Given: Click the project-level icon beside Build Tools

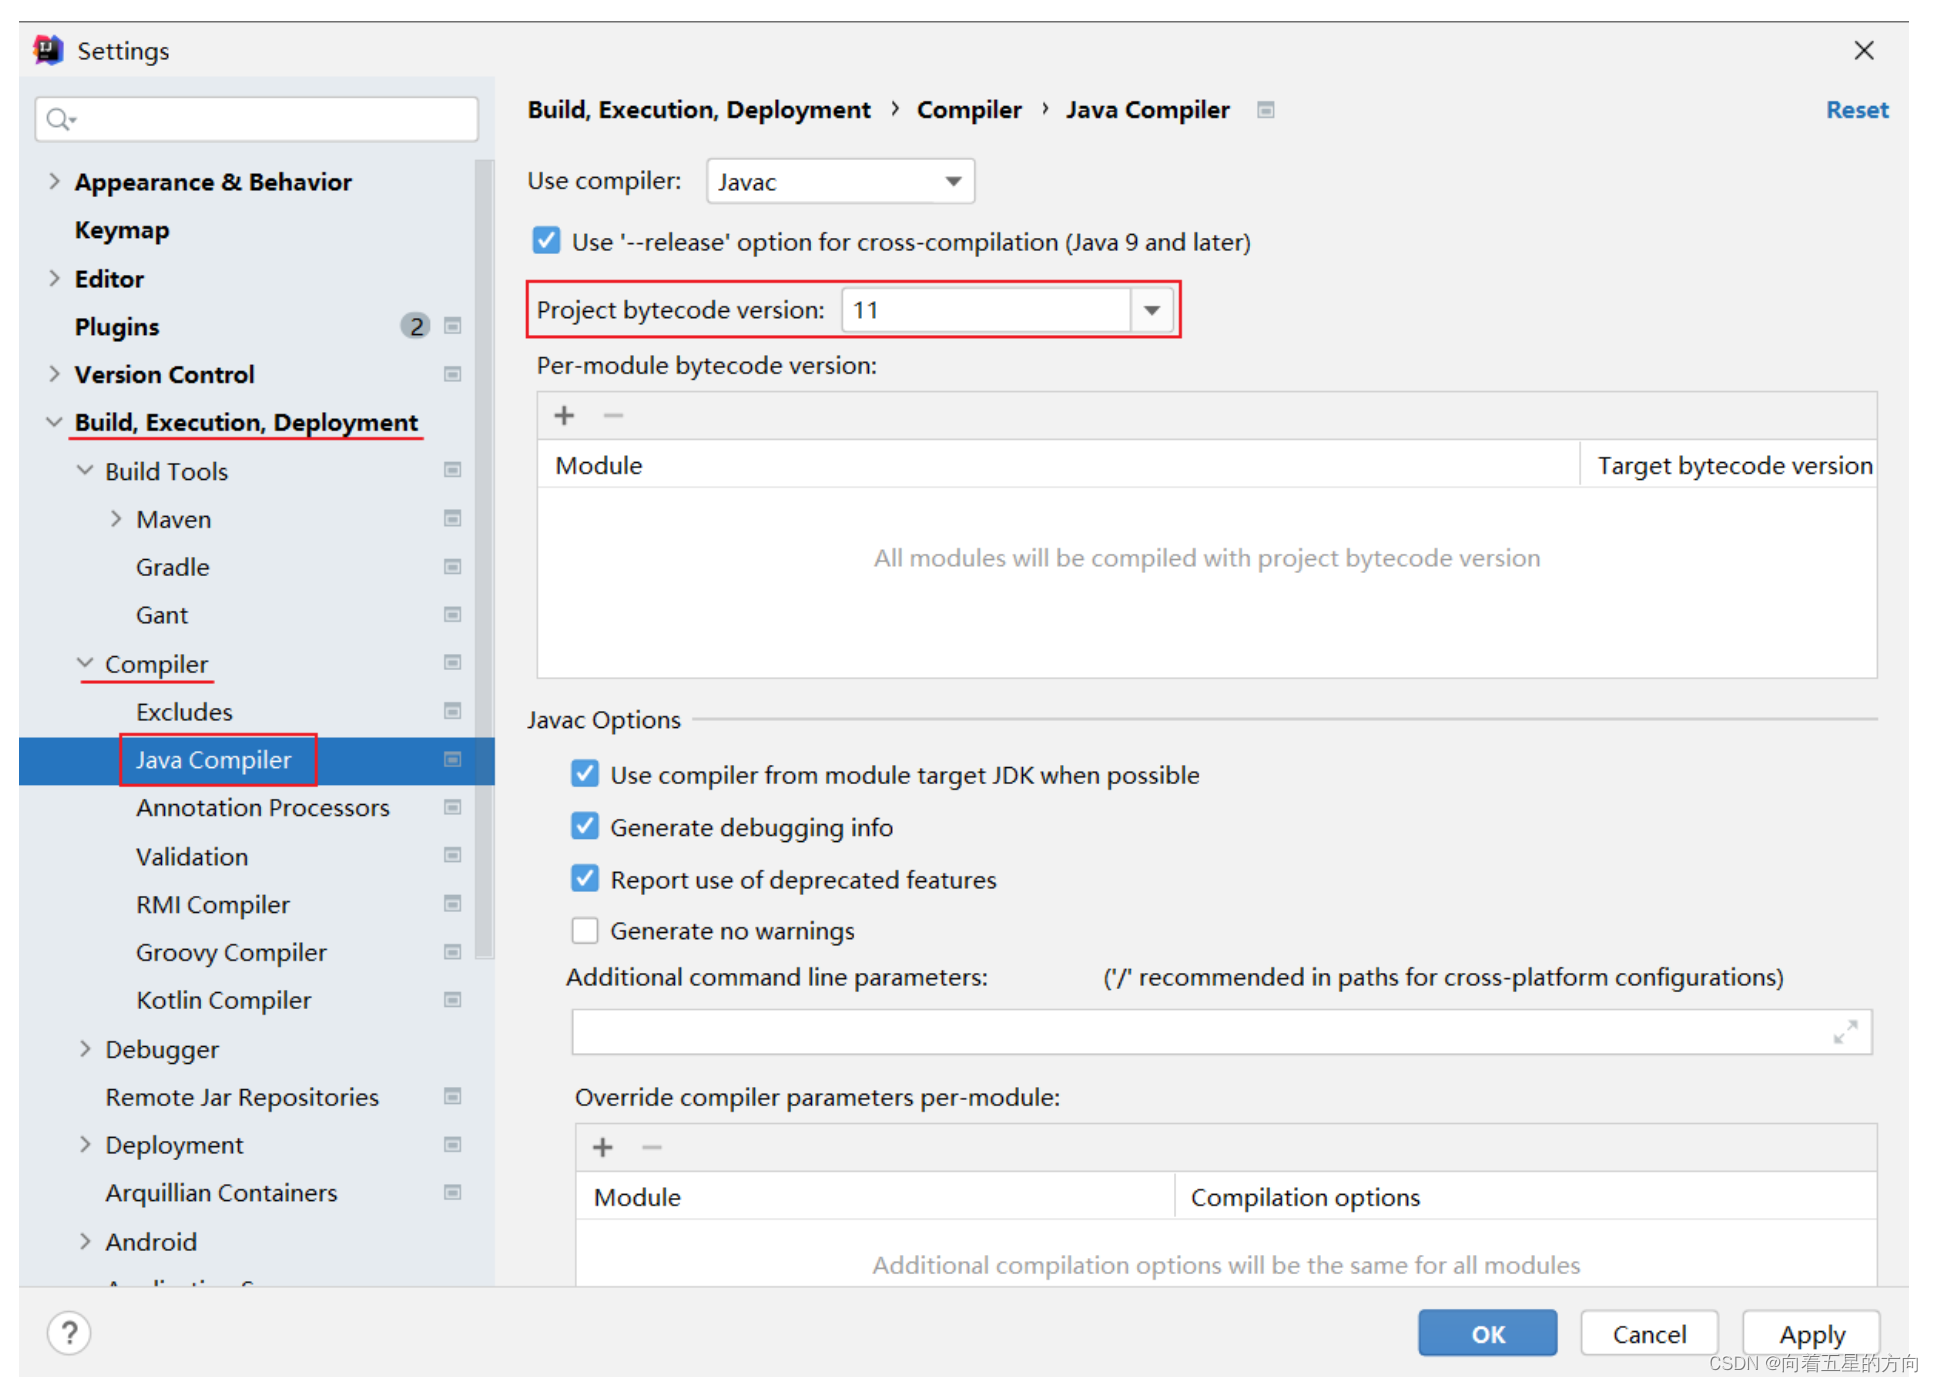Looking at the screenshot, I should 453,470.
